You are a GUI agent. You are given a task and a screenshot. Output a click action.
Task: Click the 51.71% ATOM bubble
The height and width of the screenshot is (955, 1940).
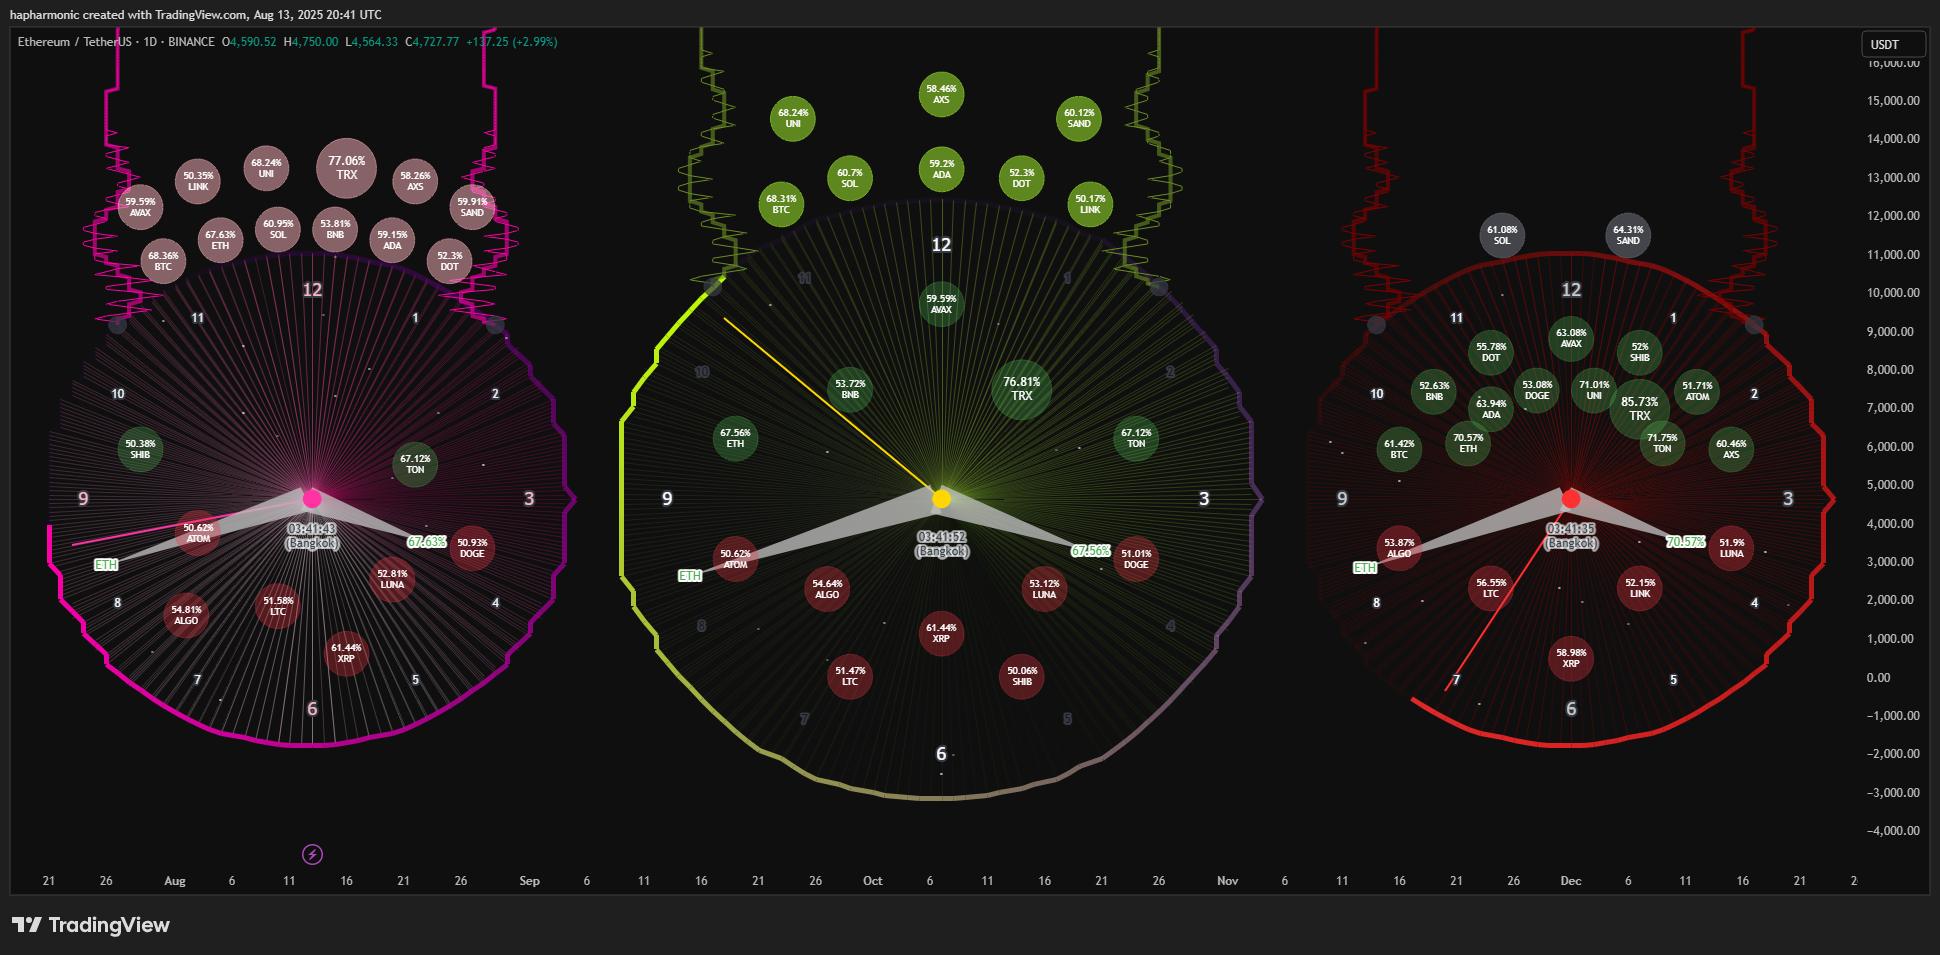point(1697,391)
